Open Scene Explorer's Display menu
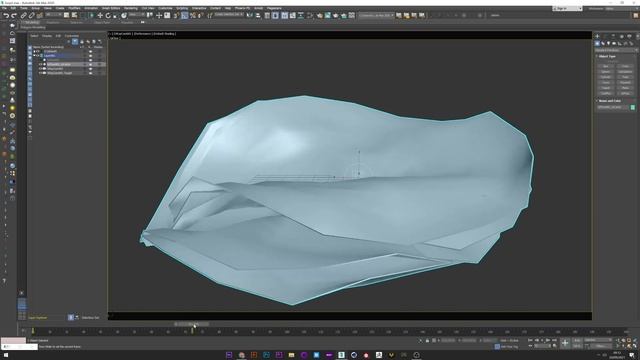 click(47, 36)
